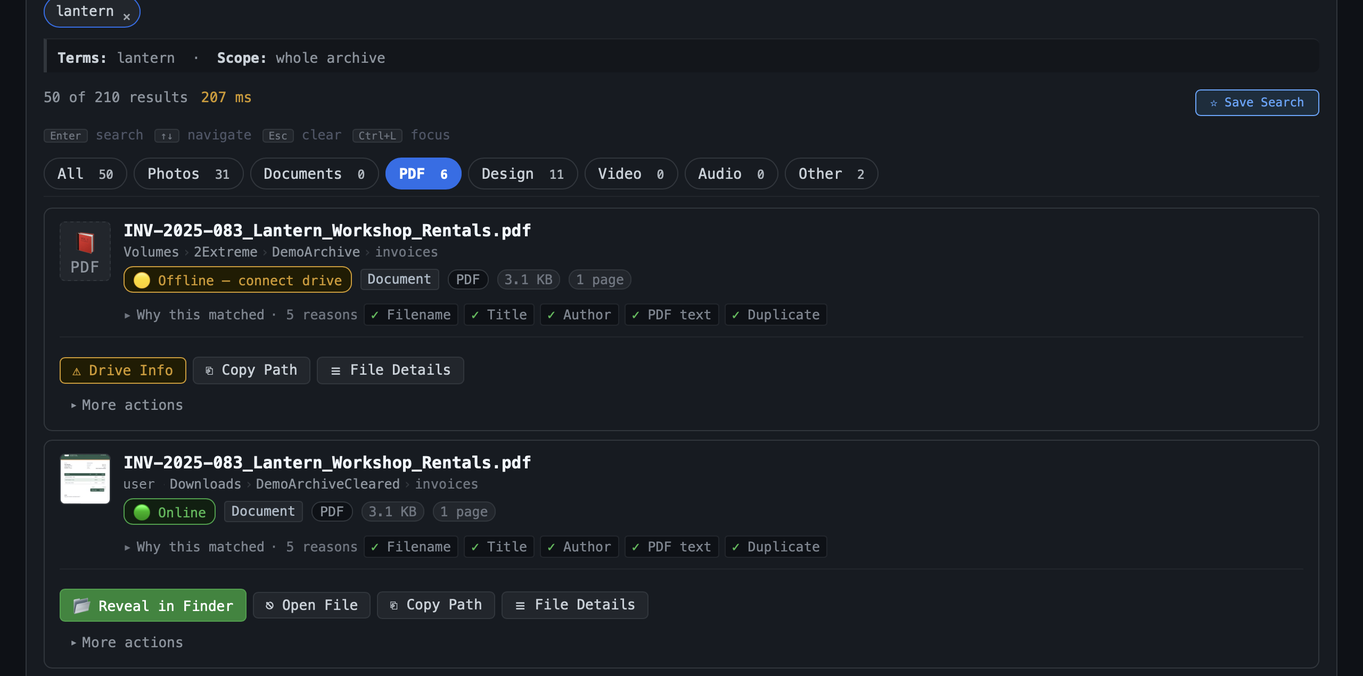Copy Path of the offline result
Viewport: 1363px width, 676px height.
251,370
